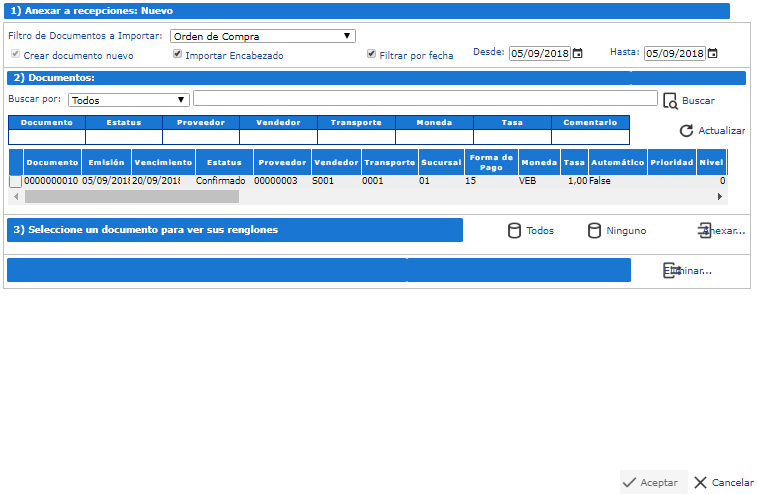Viewport: 758px width, 494px height.
Task: Toggle Importar Encabezado checkbox
Action: [x=177, y=54]
